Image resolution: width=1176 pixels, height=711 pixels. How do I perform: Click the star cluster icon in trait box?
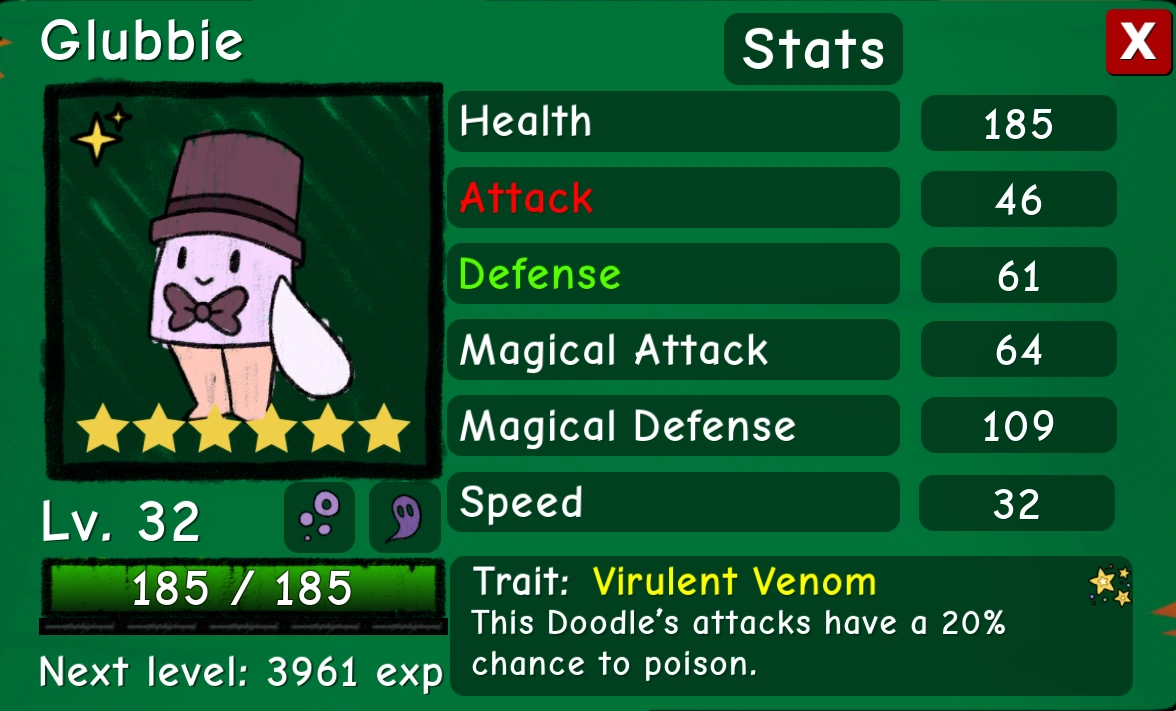pos(1109,586)
